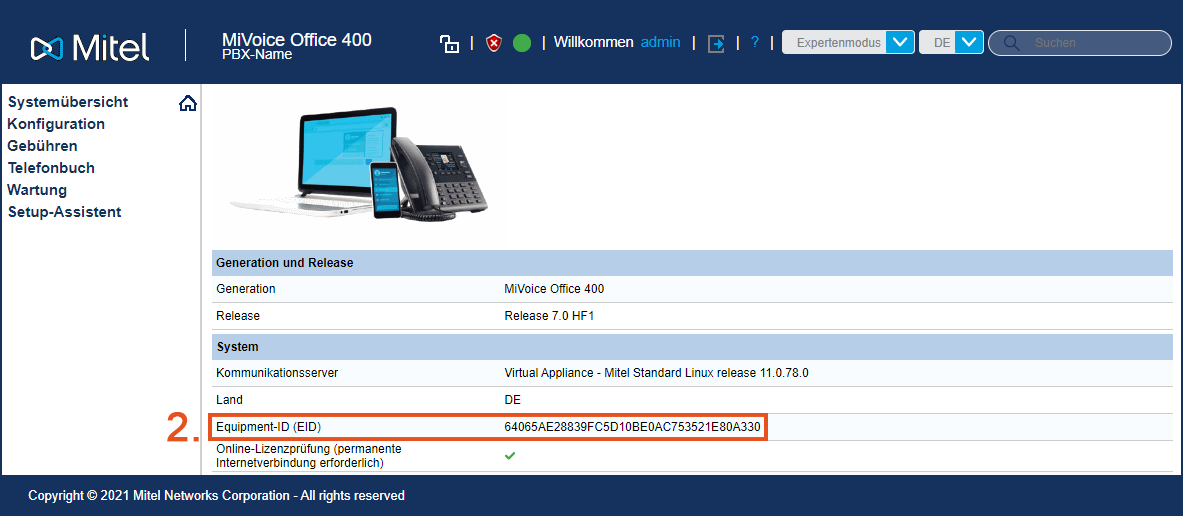Click the copyright notice in footer
The image size is (1183, 516).
[217, 496]
